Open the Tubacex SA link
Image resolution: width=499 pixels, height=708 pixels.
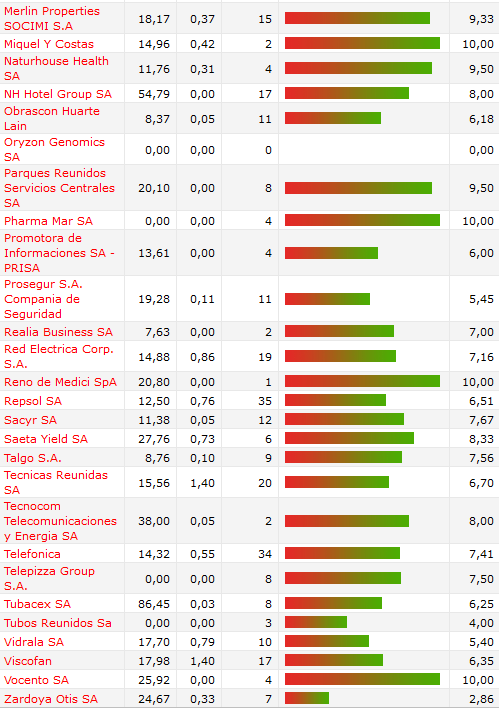click(37, 604)
